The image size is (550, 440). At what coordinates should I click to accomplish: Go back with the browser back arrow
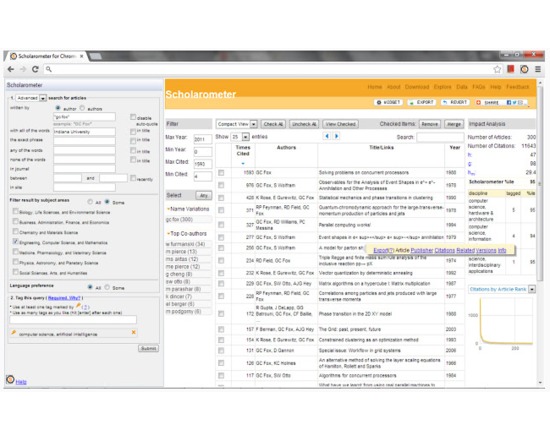coord(11,69)
